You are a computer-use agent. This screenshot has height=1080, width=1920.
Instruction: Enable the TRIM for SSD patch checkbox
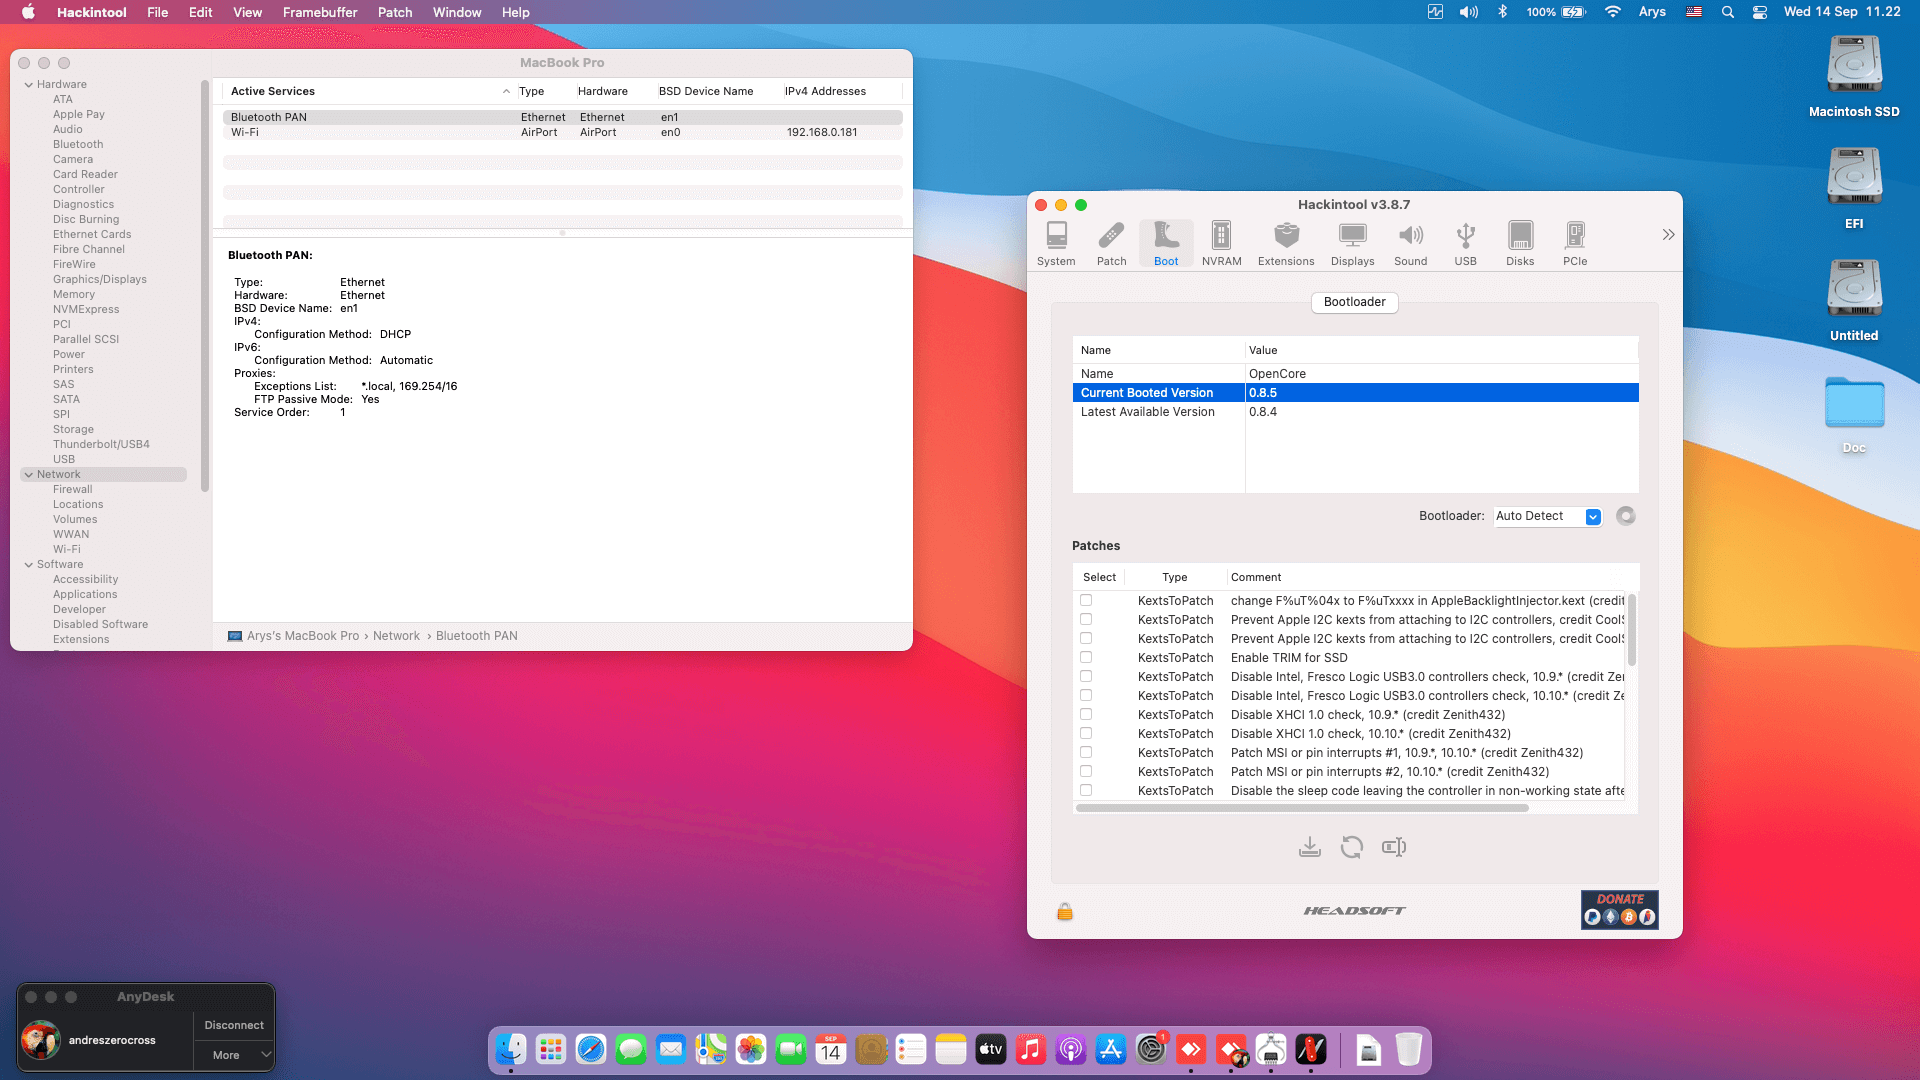point(1086,657)
